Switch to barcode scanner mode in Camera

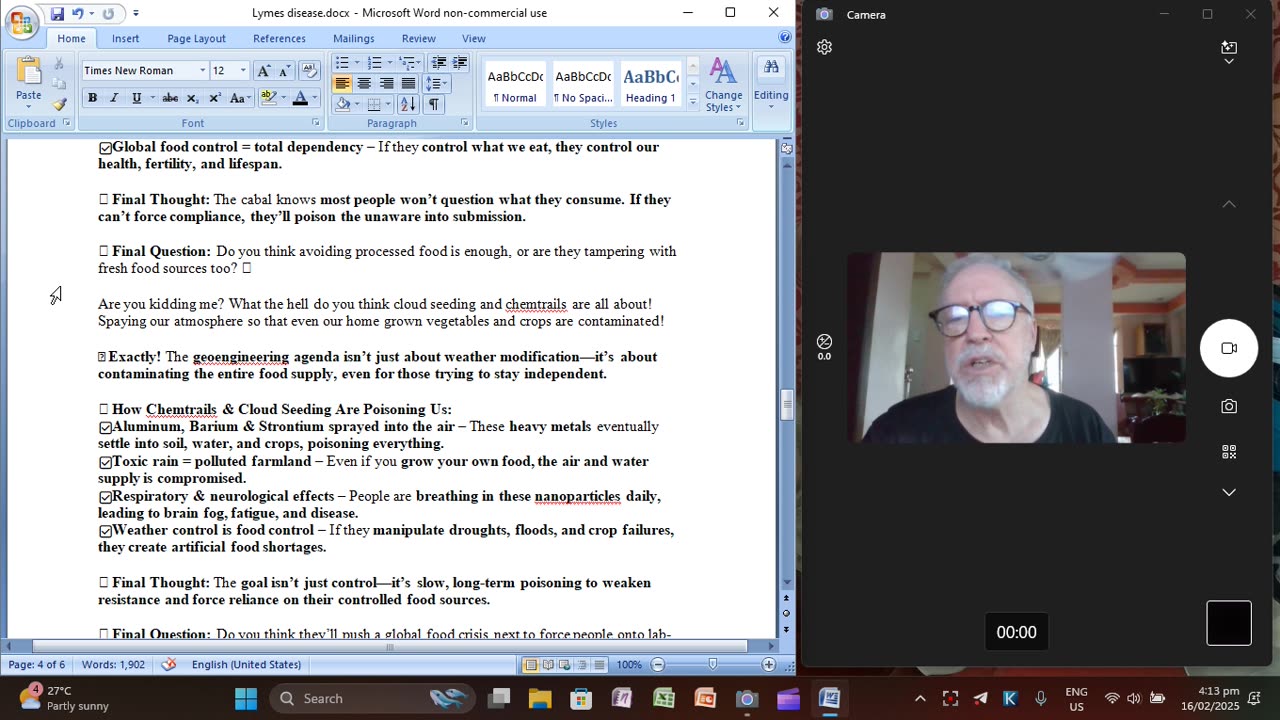1229,452
